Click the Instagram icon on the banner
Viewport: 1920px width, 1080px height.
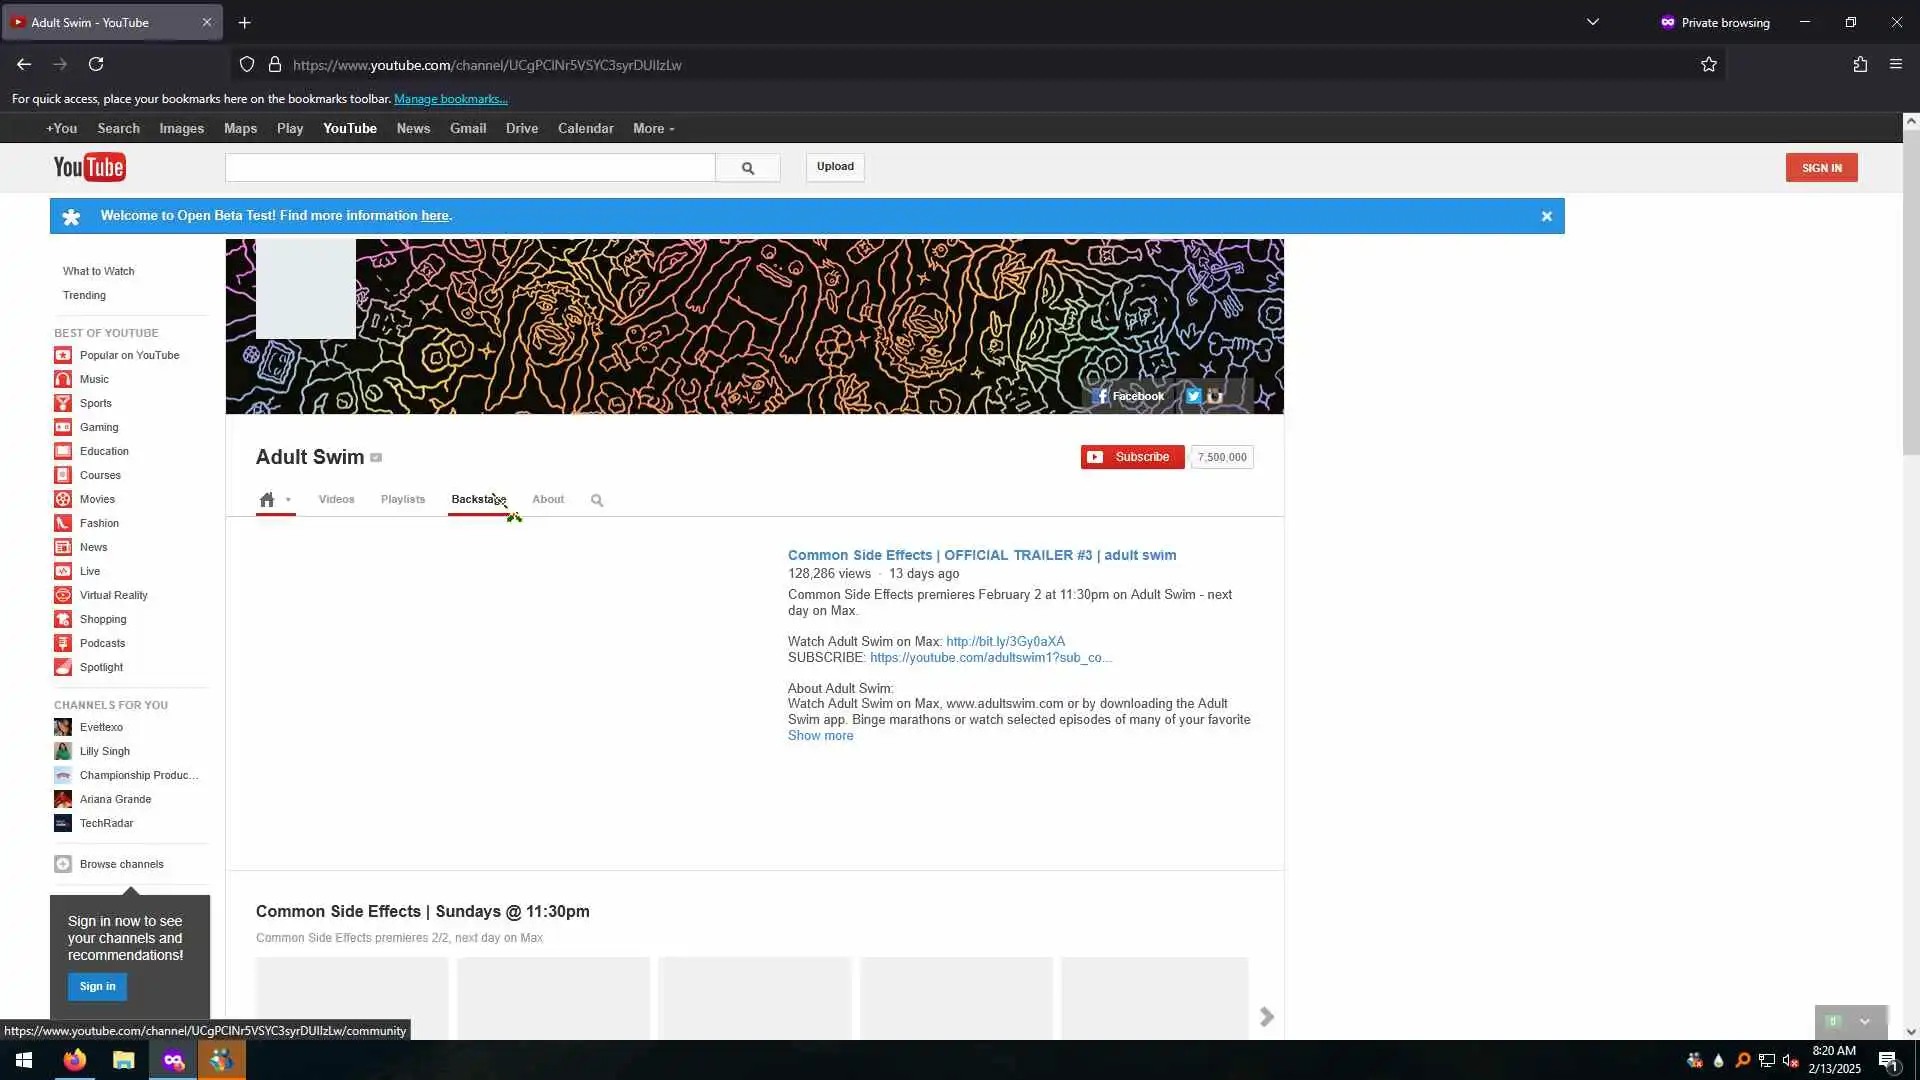(1215, 396)
